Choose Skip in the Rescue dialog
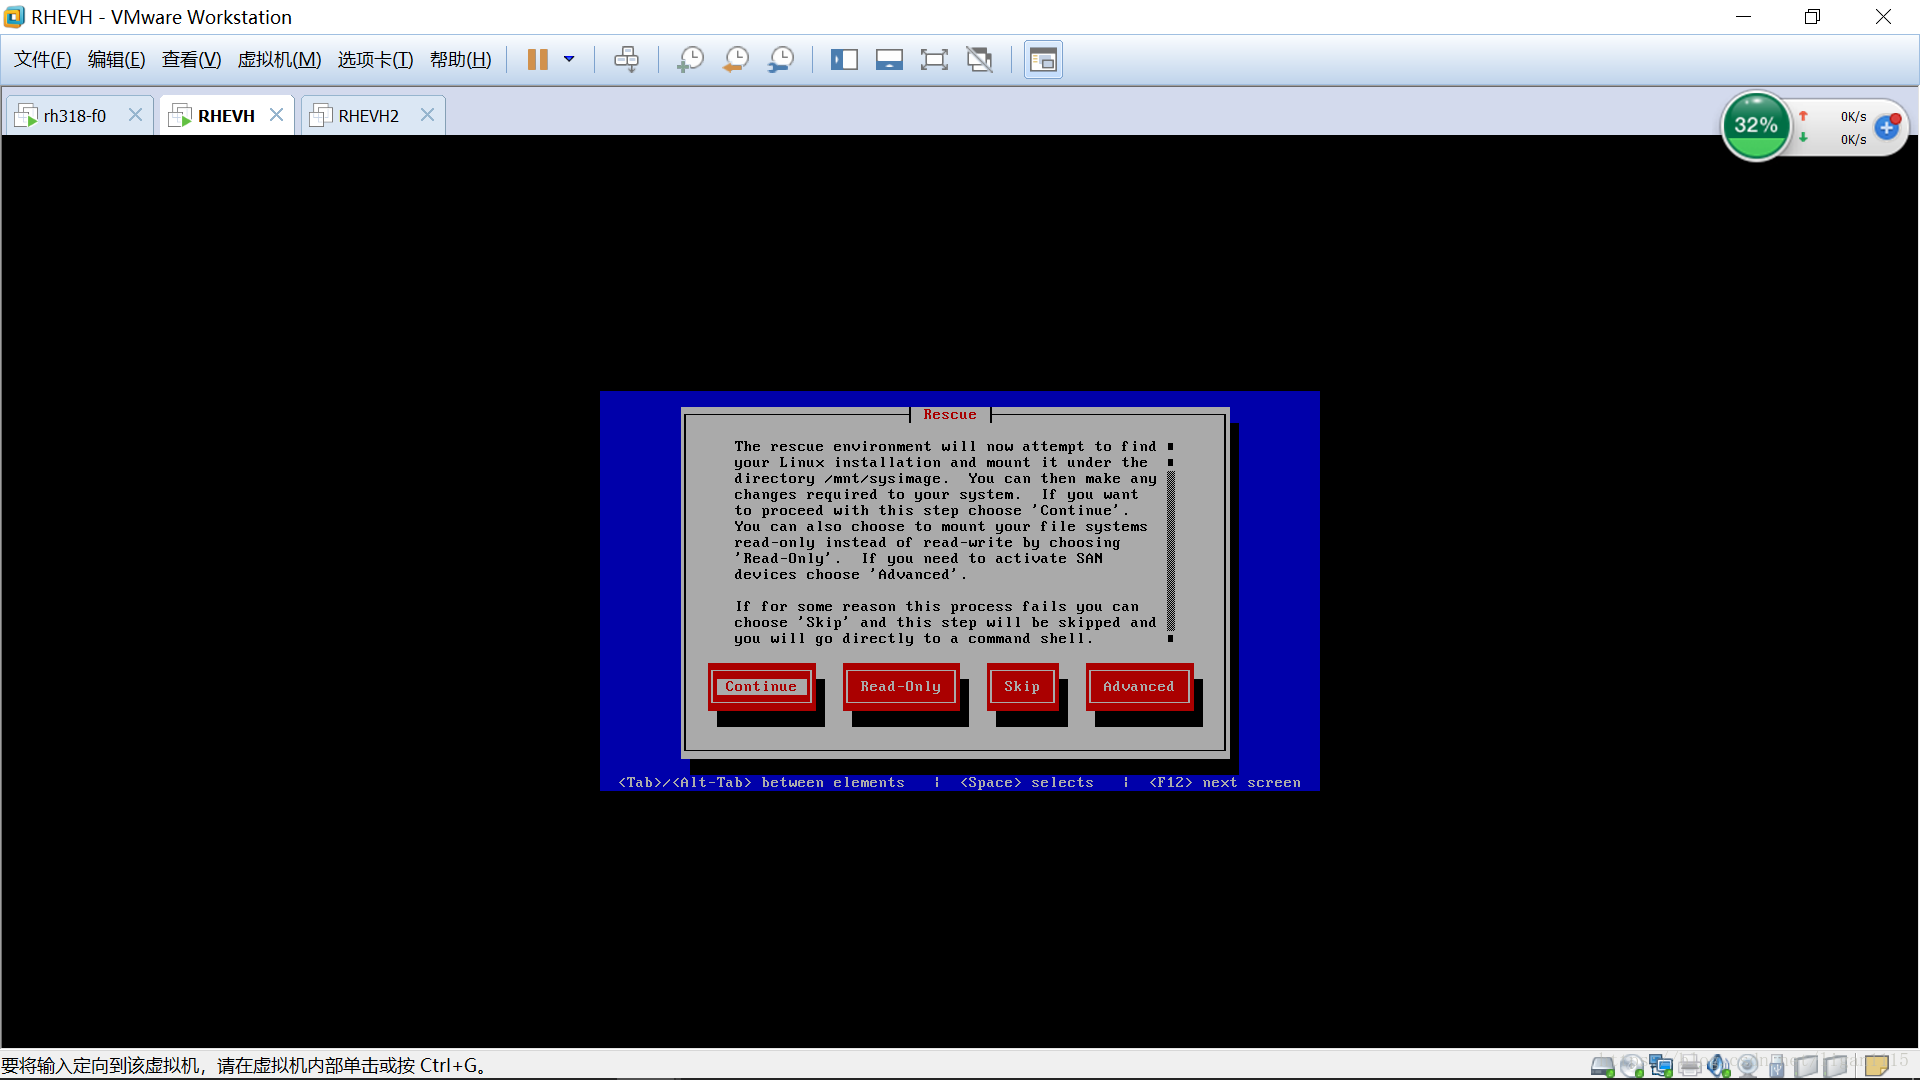1920x1080 pixels. coord(1022,687)
